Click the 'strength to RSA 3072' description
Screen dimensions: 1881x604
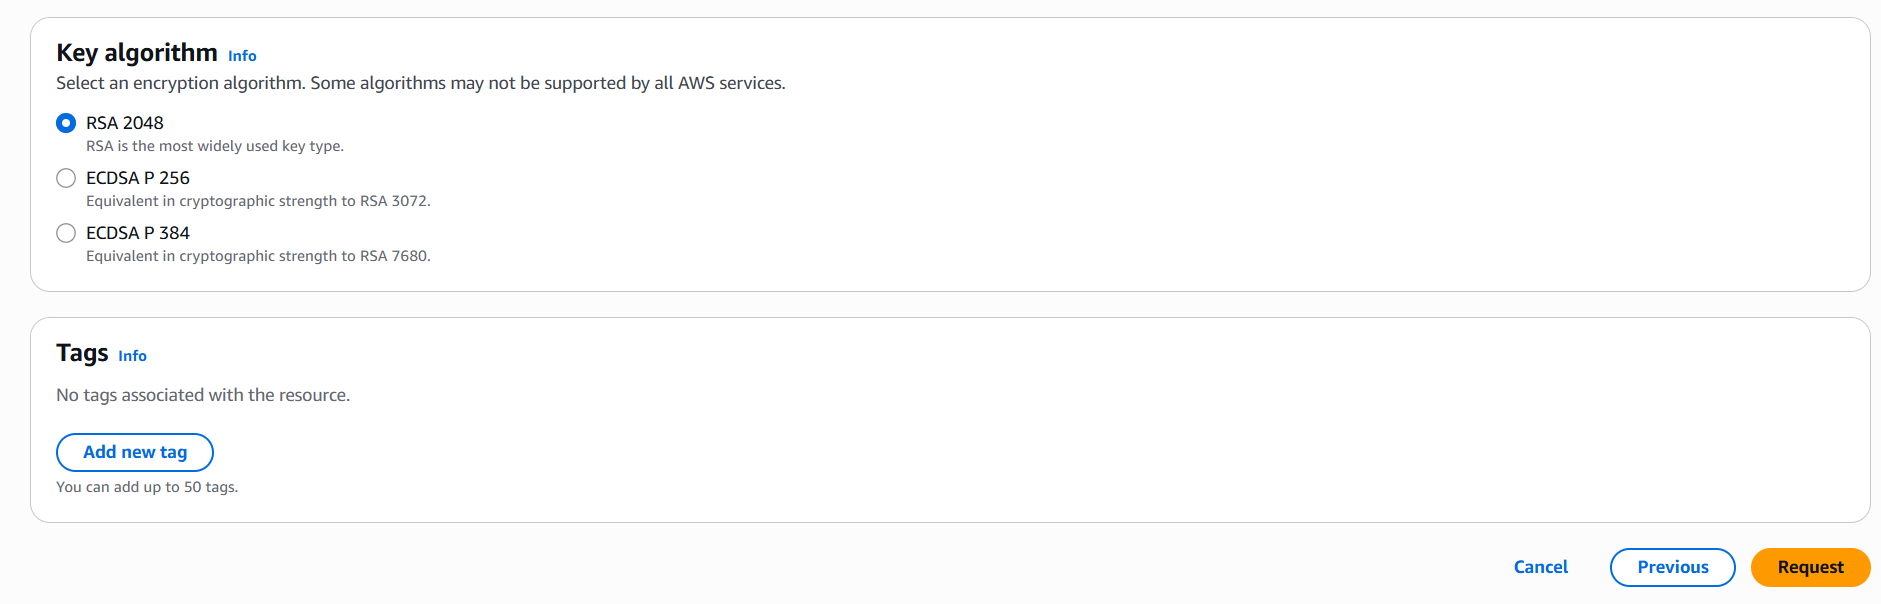258,201
